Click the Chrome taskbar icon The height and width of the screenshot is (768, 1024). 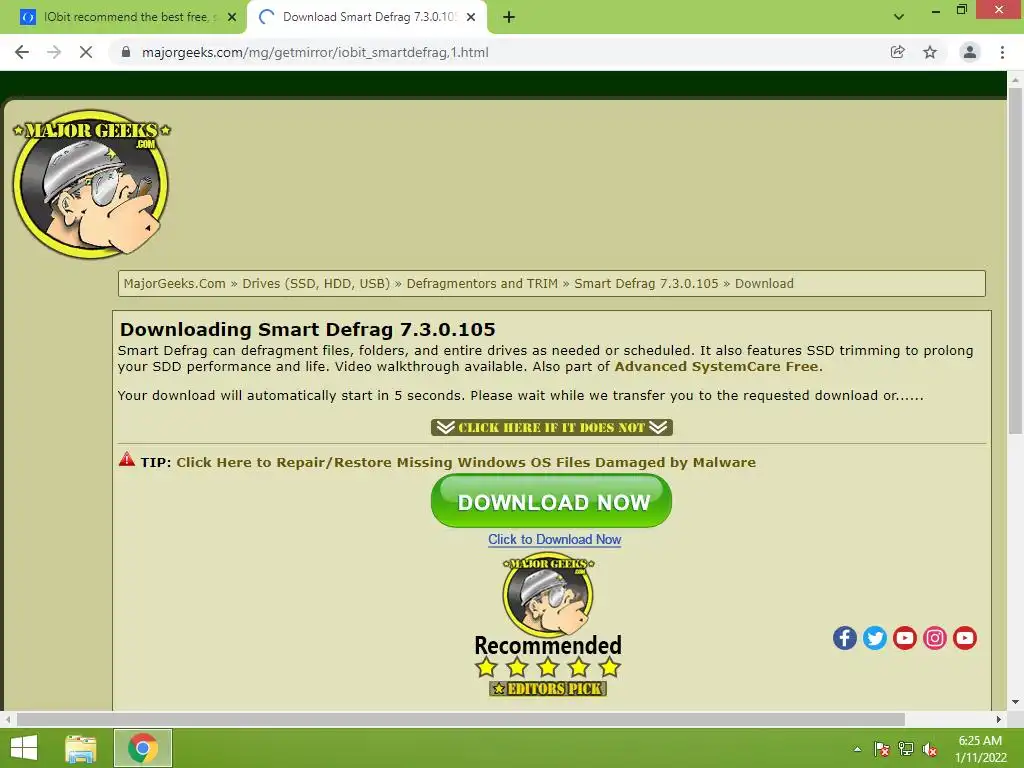(x=143, y=748)
